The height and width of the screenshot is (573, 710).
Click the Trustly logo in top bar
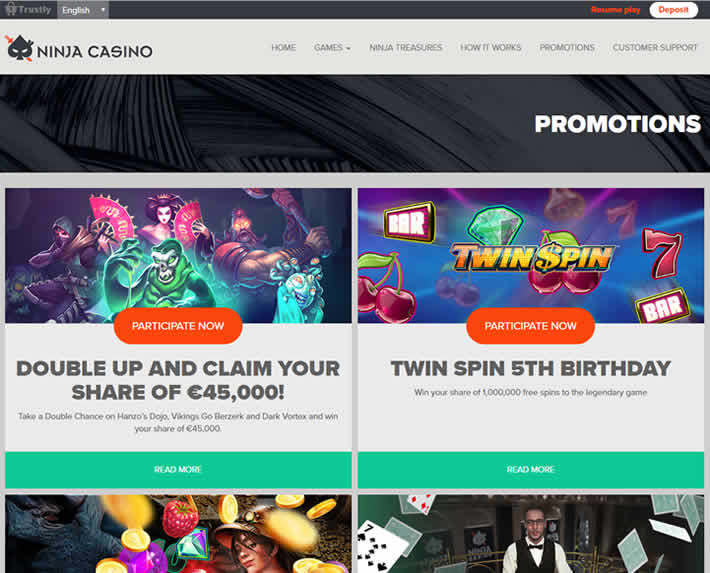pyautogui.click(x=28, y=10)
